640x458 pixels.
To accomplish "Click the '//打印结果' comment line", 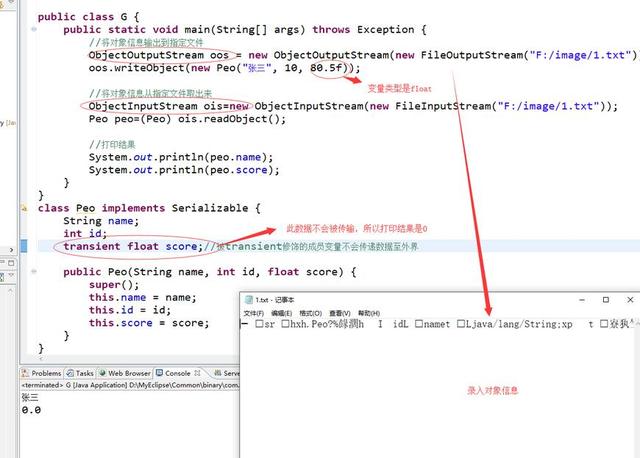I will 112,145.
